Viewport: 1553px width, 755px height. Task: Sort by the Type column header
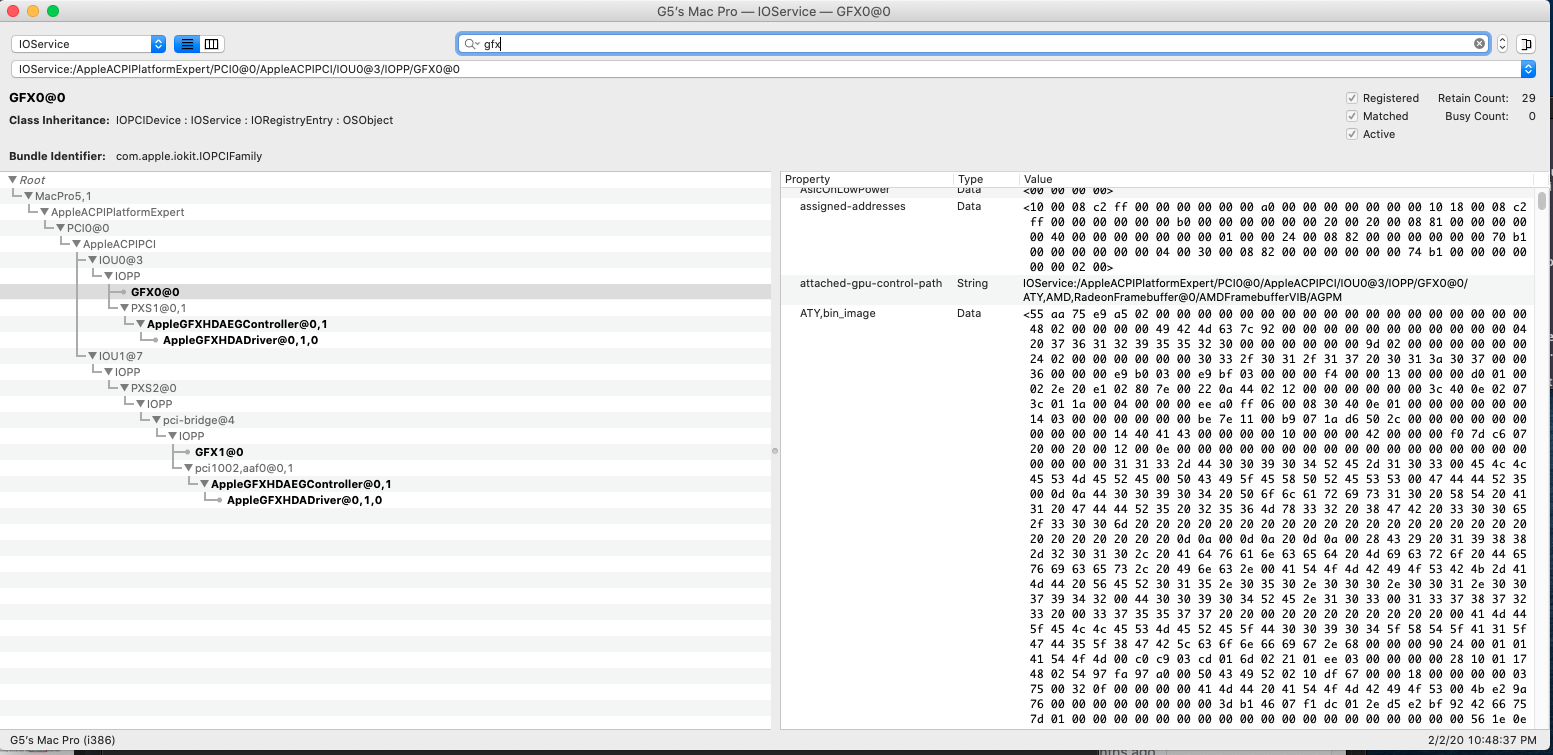pos(985,179)
